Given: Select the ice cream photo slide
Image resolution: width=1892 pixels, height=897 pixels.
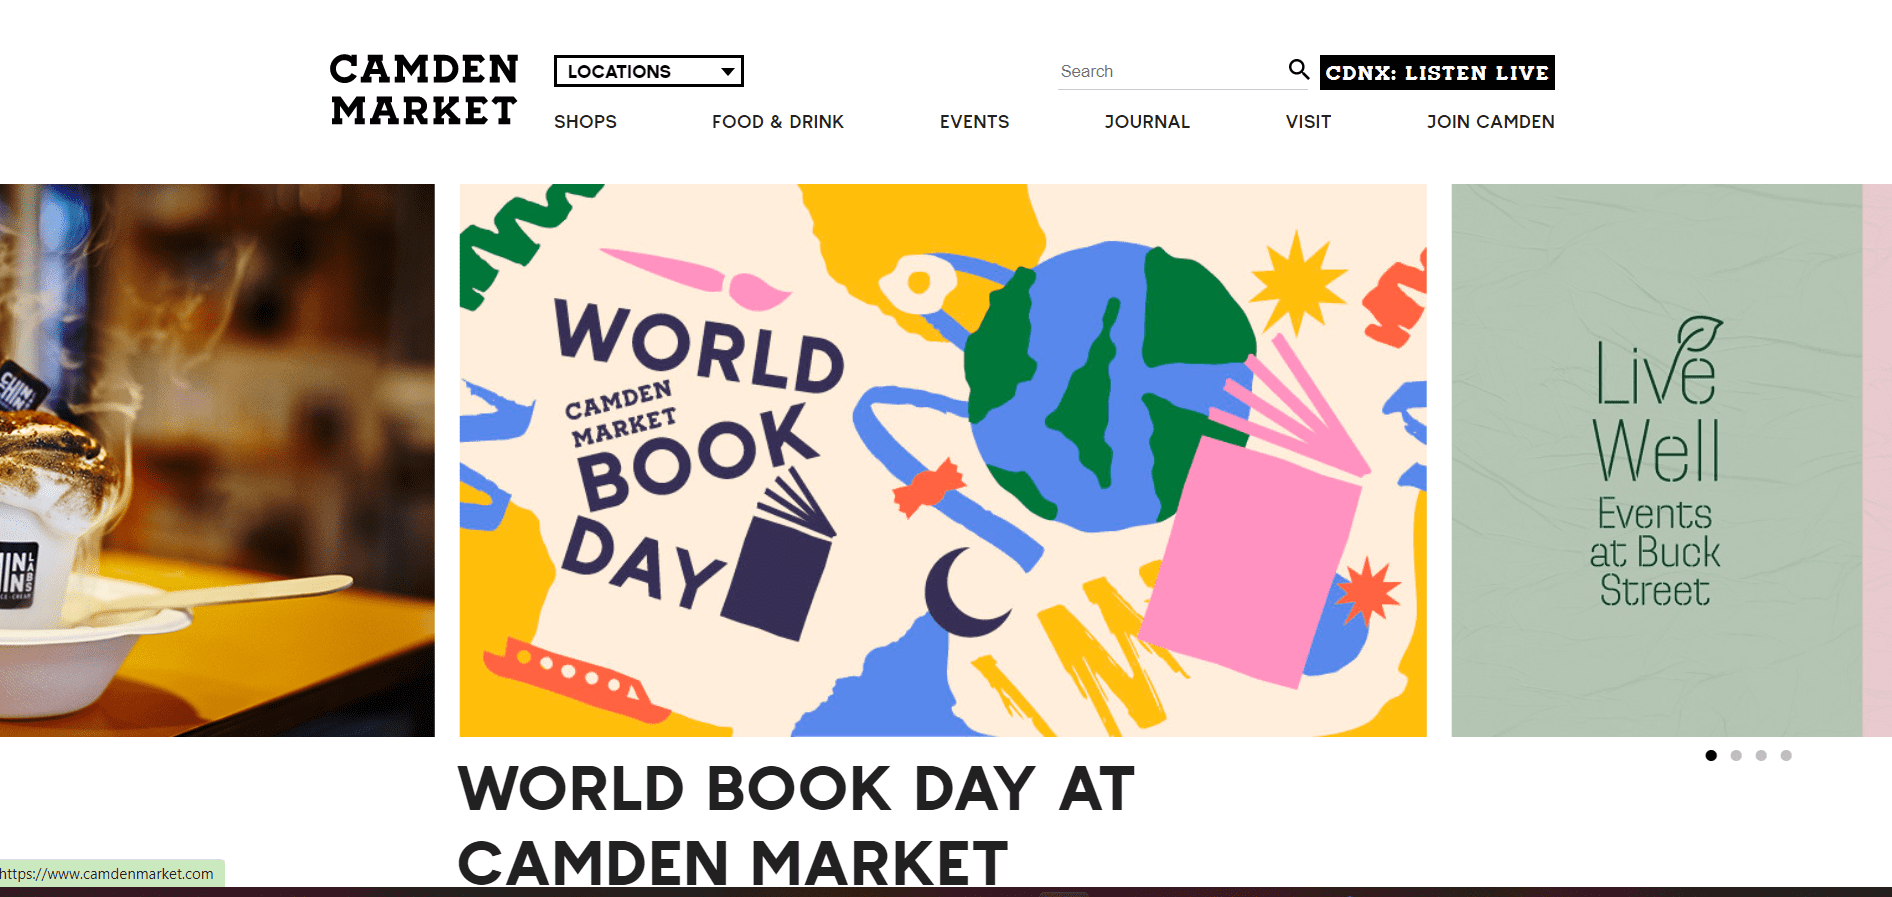Looking at the screenshot, I should pyautogui.click(x=217, y=460).
